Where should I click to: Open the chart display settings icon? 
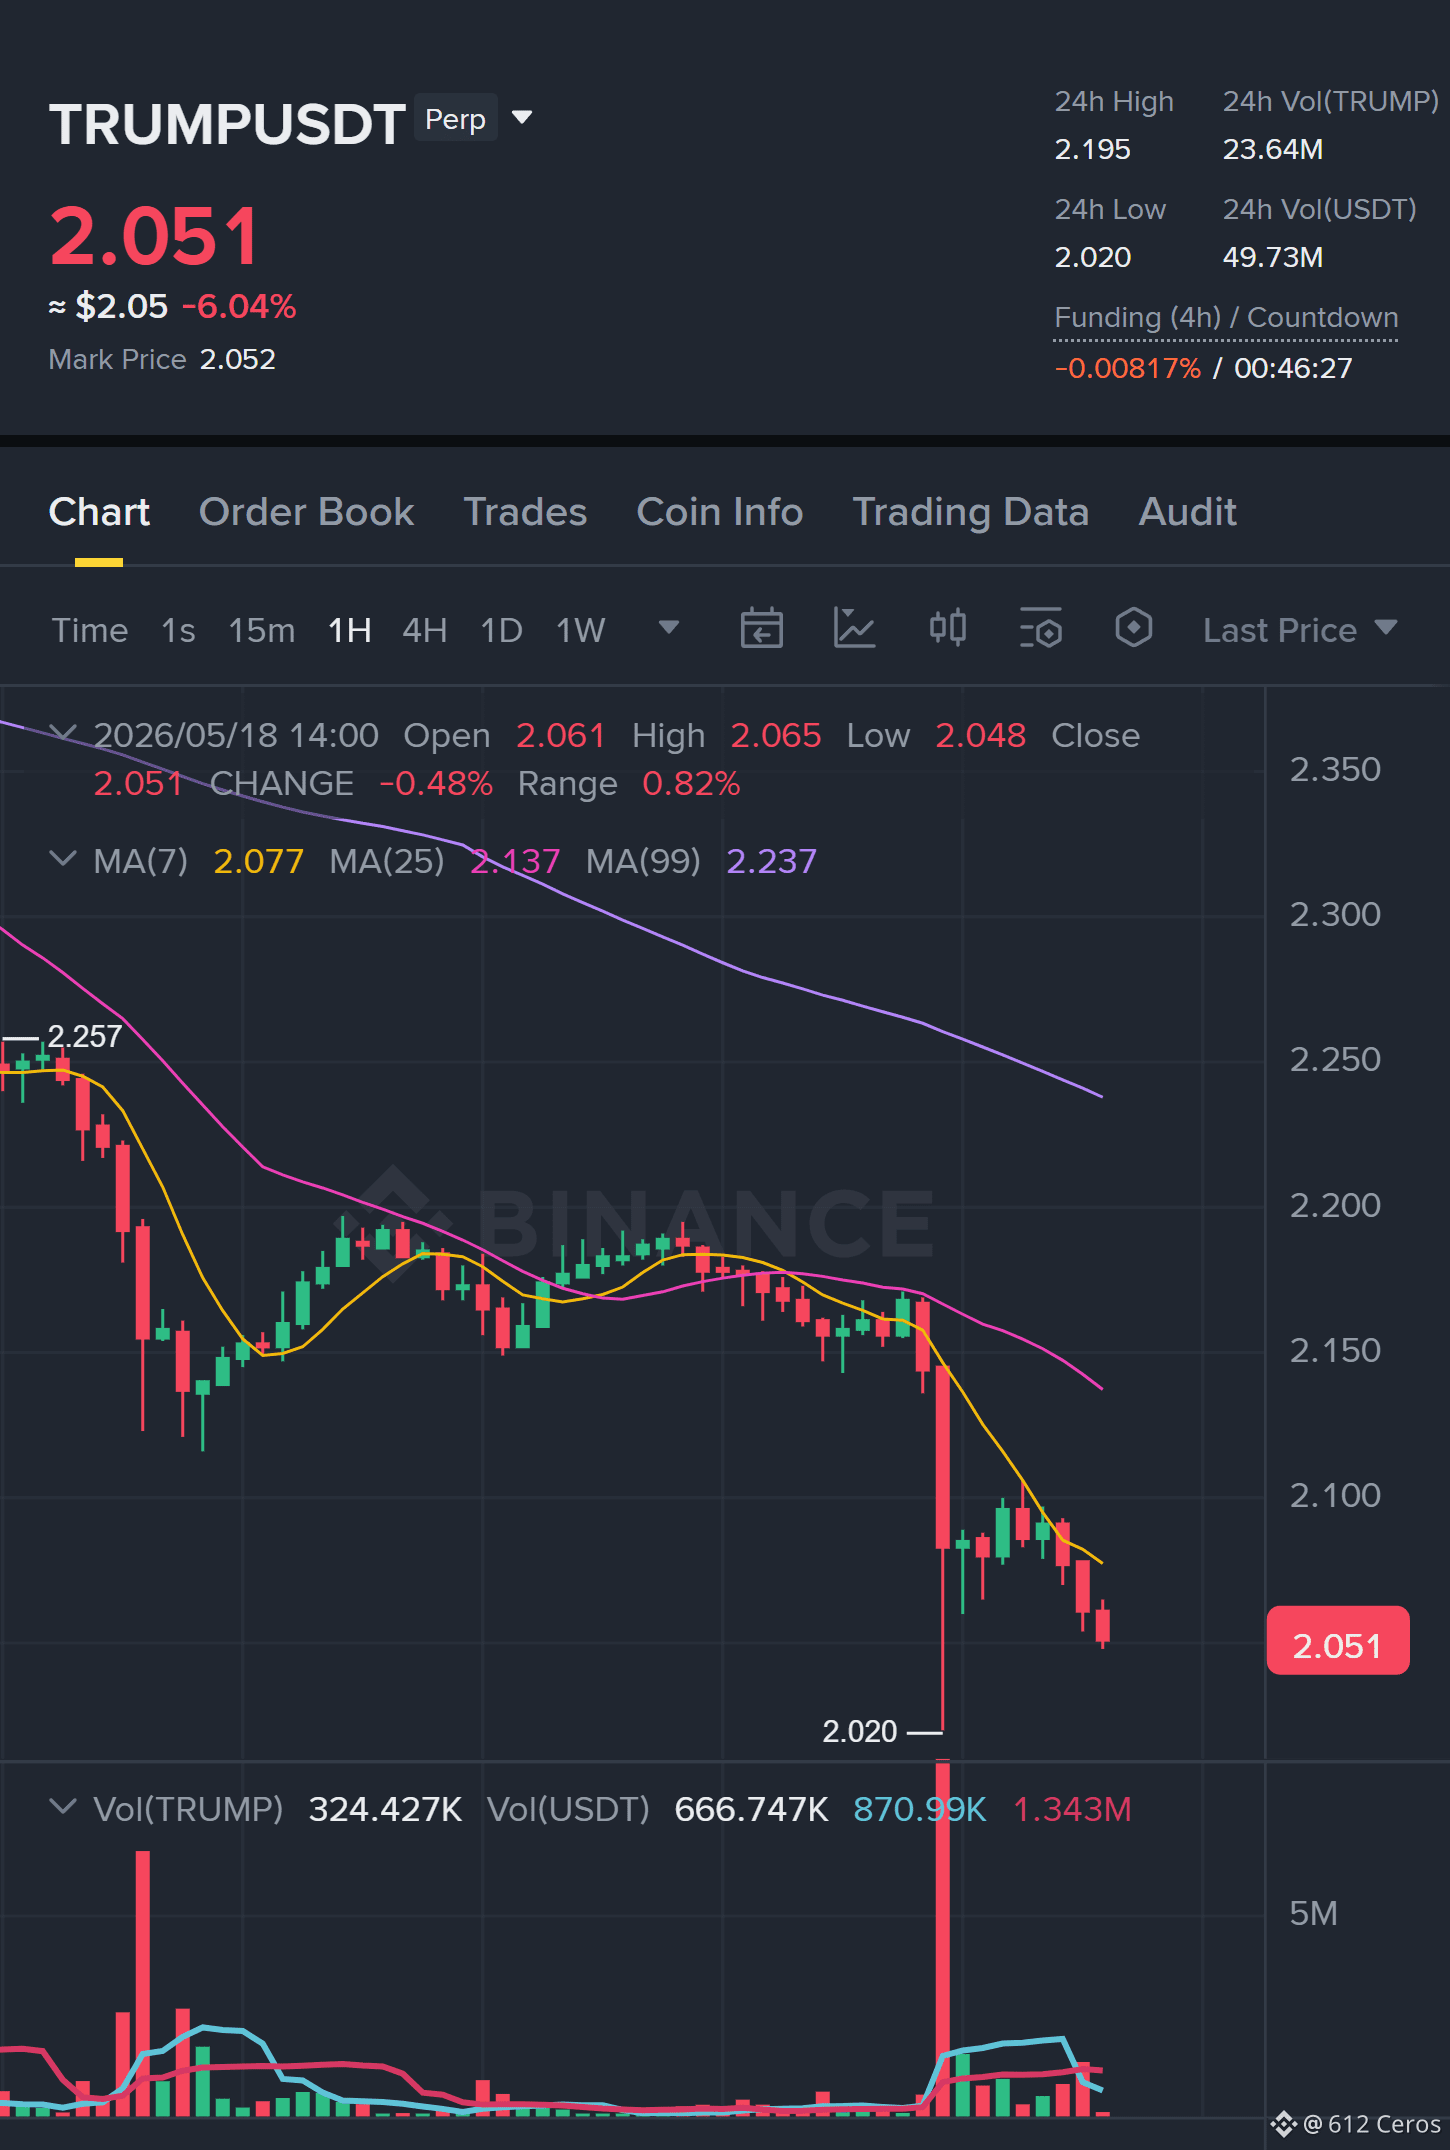coord(1040,629)
